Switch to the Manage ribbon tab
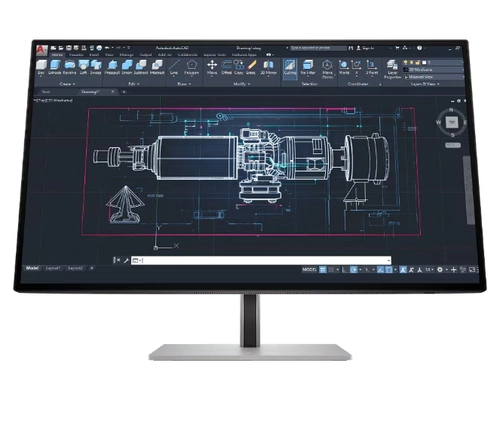 point(126,55)
